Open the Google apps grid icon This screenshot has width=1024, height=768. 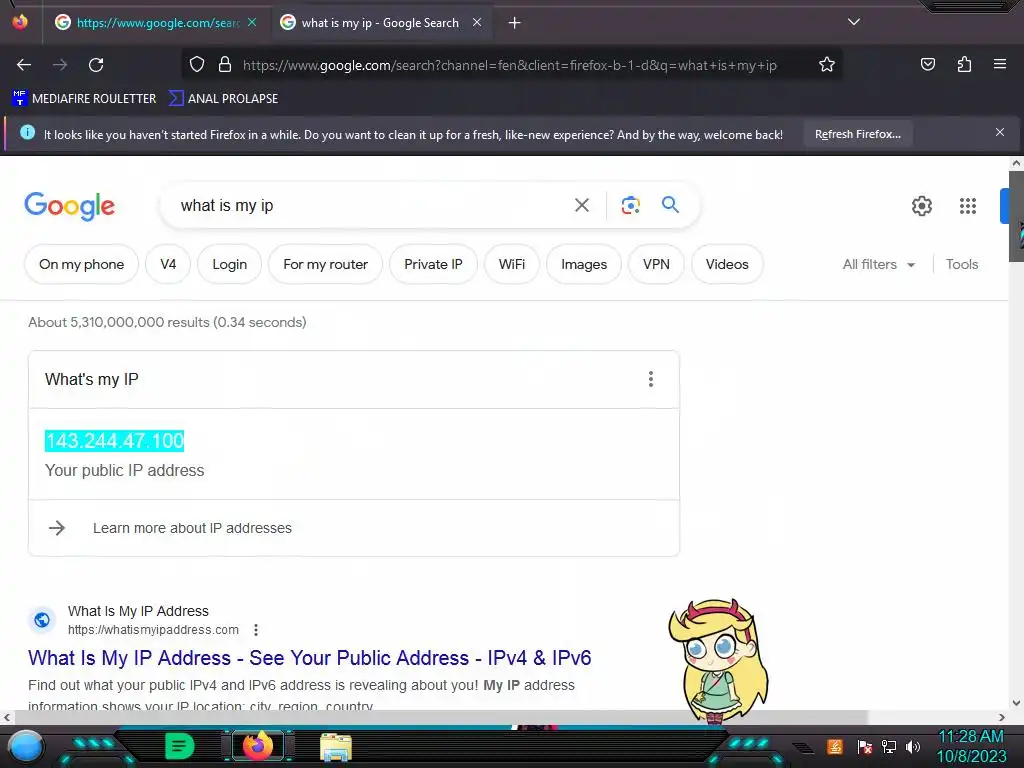tap(967, 206)
